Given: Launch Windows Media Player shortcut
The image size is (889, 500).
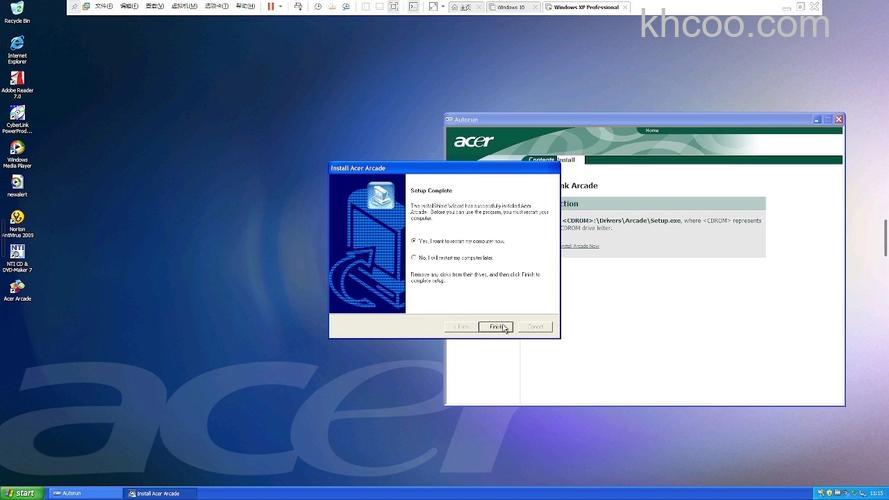Looking at the screenshot, I should pos(17,149).
